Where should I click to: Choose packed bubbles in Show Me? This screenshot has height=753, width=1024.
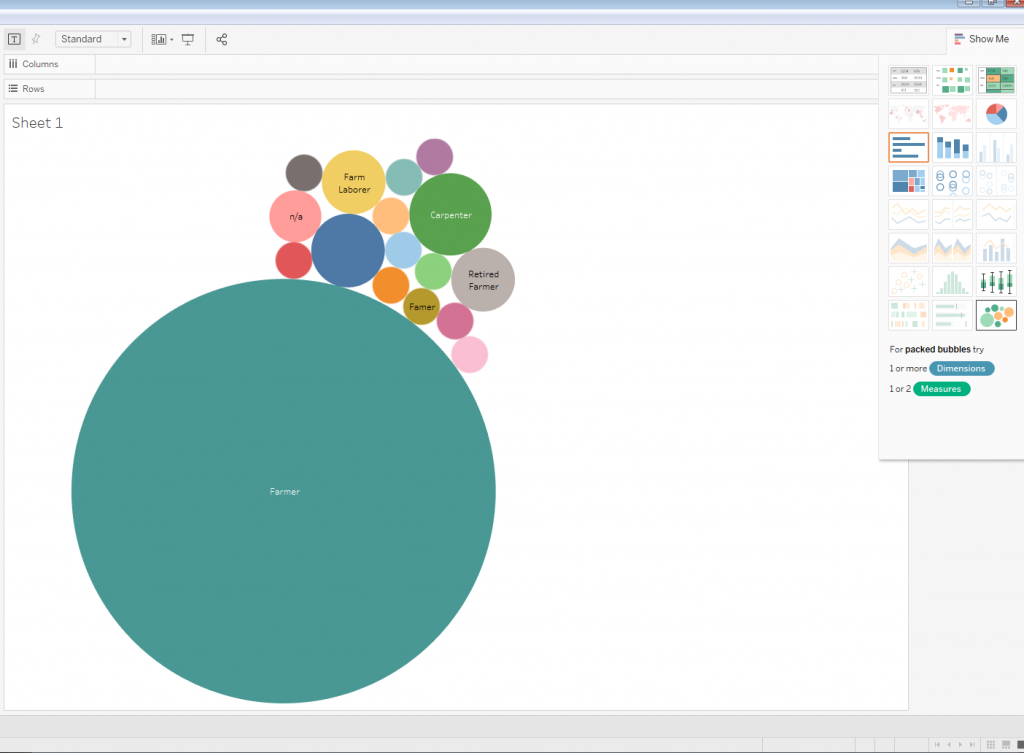996,315
